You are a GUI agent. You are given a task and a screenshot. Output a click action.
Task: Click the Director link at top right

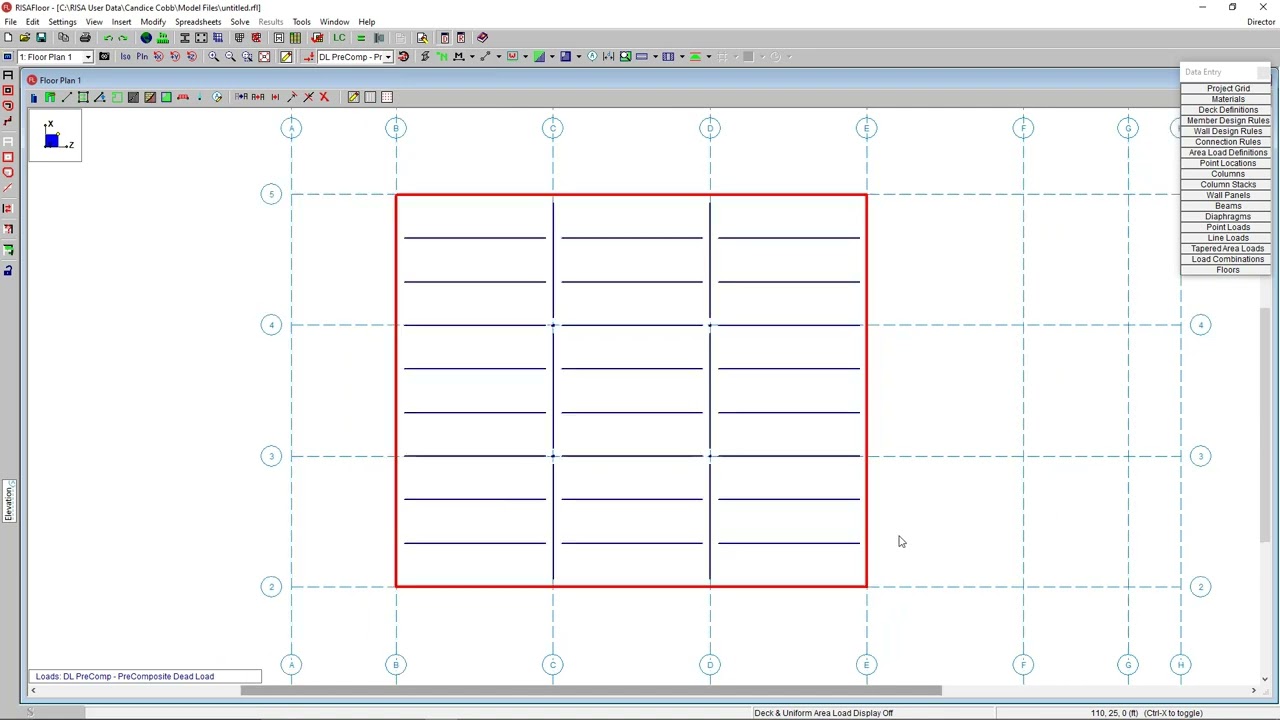[1261, 22]
